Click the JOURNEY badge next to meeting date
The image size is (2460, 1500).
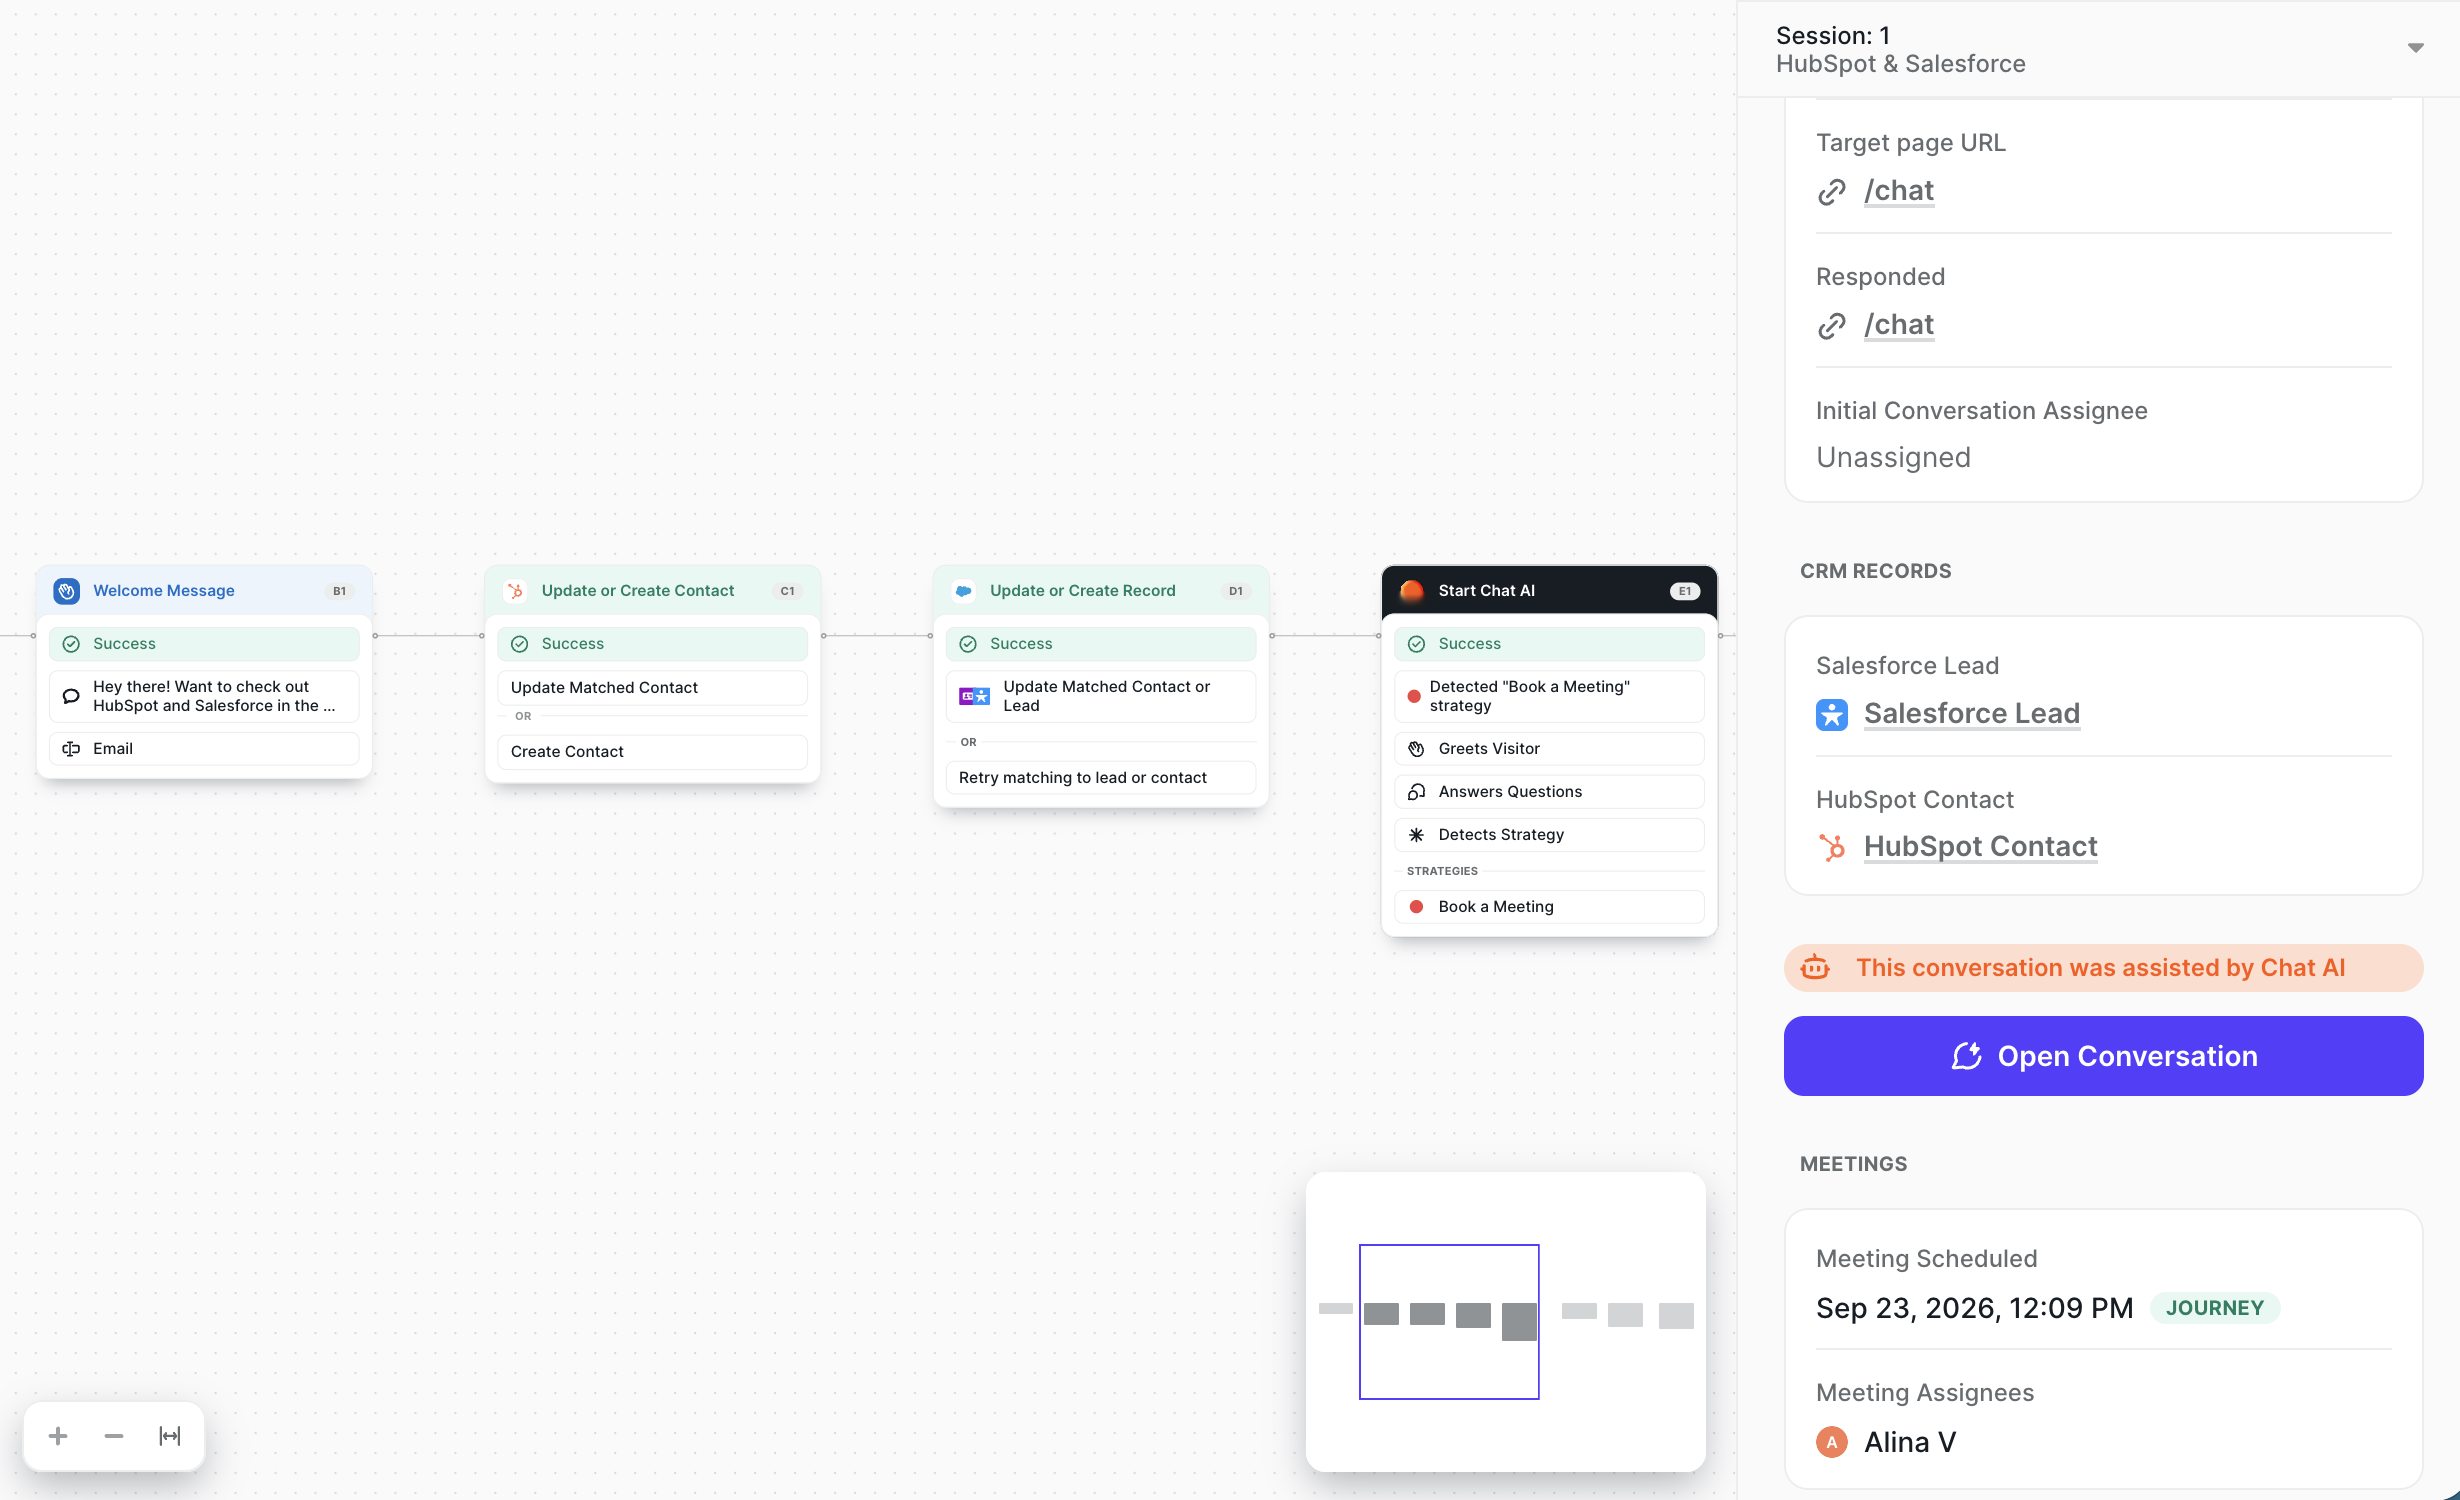click(x=2215, y=1308)
